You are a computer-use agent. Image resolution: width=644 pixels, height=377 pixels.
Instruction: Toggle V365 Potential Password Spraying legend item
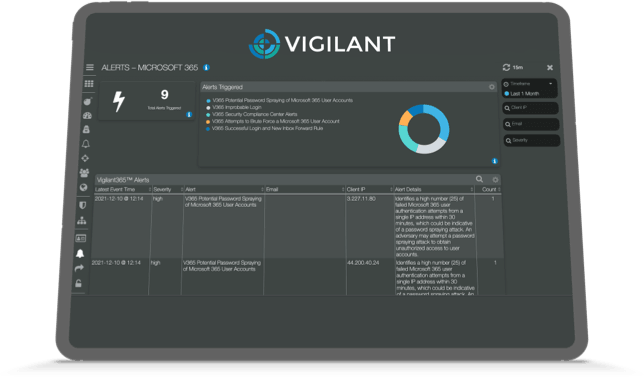pyautogui.click(x=279, y=100)
